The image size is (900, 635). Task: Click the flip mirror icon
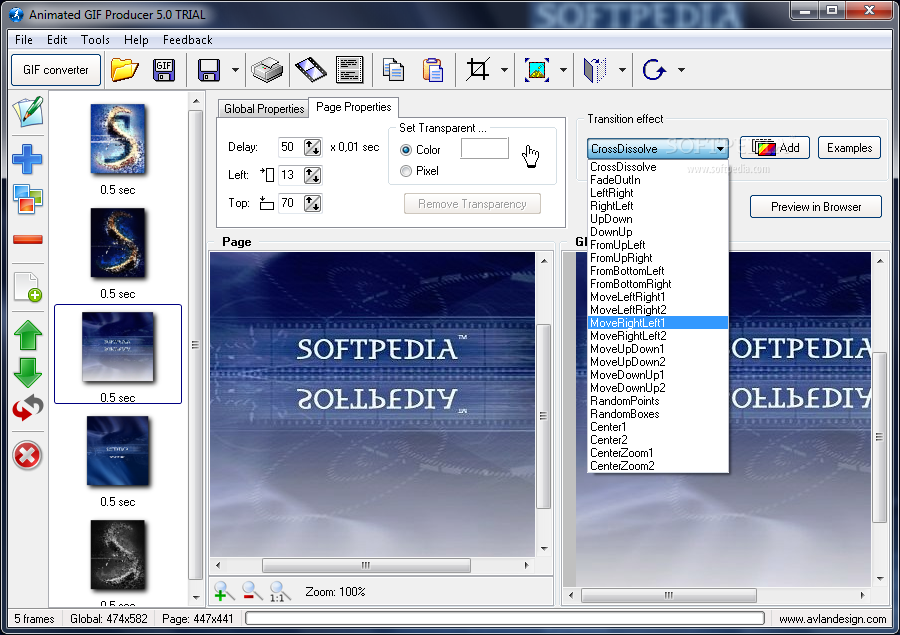coord(595,70)
